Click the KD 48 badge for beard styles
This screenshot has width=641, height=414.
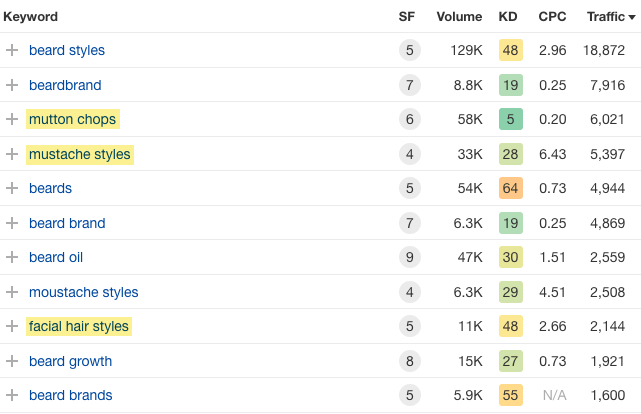tap(510, 50)
